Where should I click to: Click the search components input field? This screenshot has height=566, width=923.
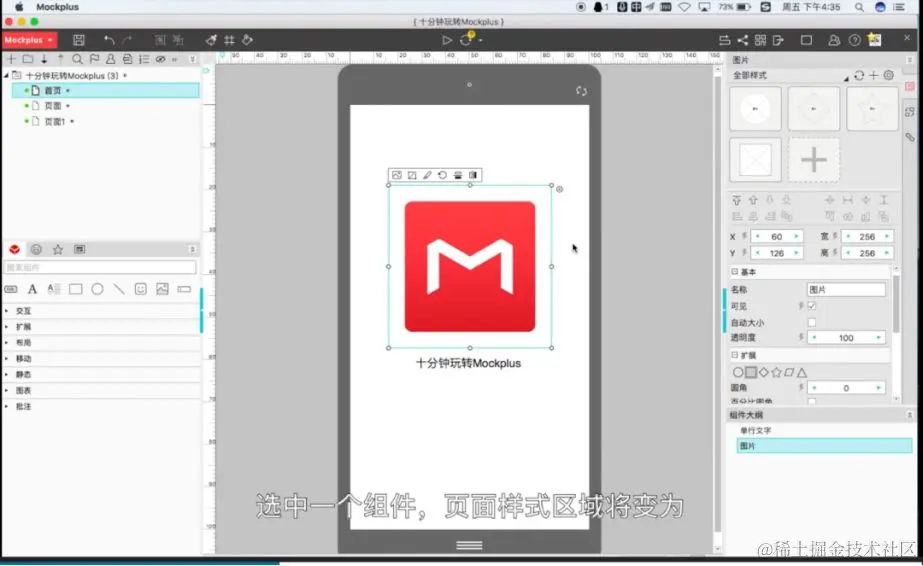tap(100, 267)
